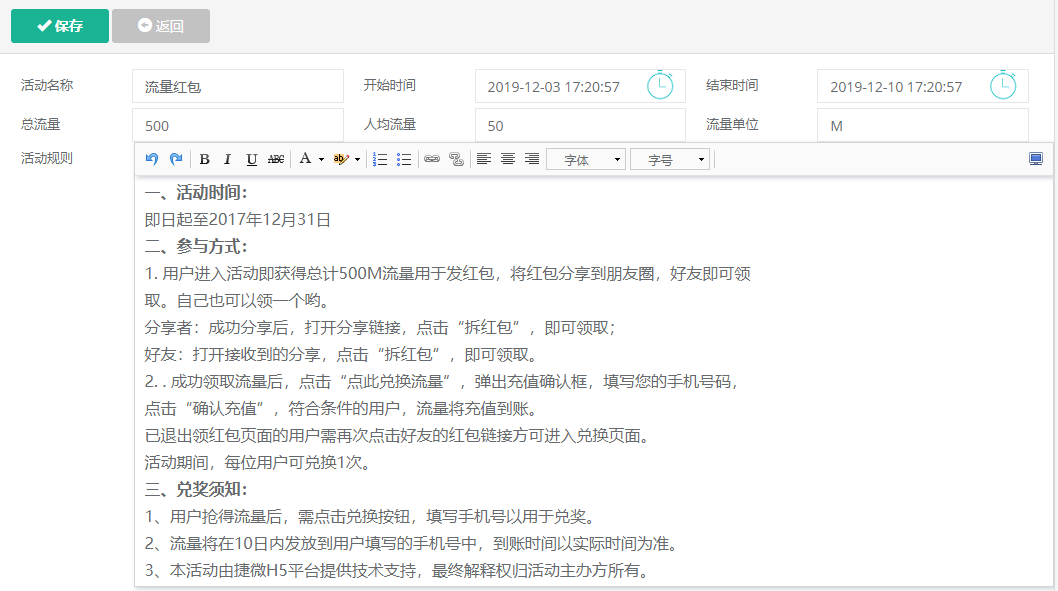Click the line starting 点击“确认充值”

pos(342,409)
